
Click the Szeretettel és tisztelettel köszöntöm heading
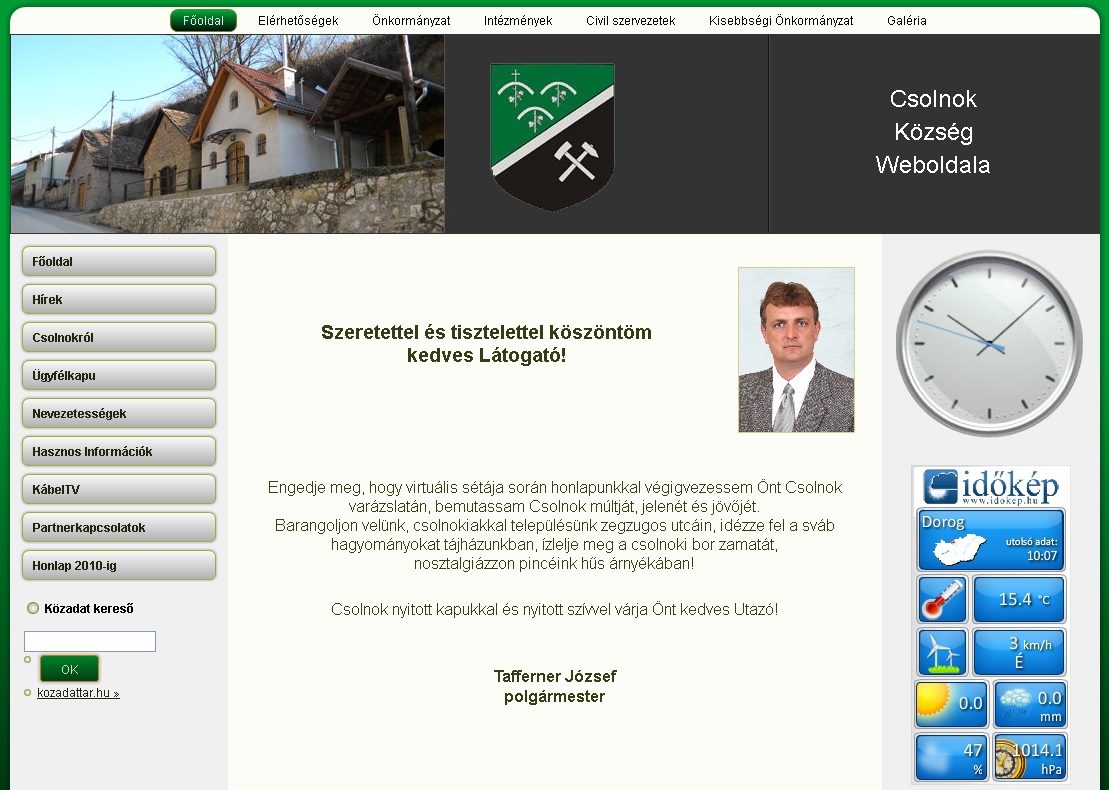tap(487, 343)
